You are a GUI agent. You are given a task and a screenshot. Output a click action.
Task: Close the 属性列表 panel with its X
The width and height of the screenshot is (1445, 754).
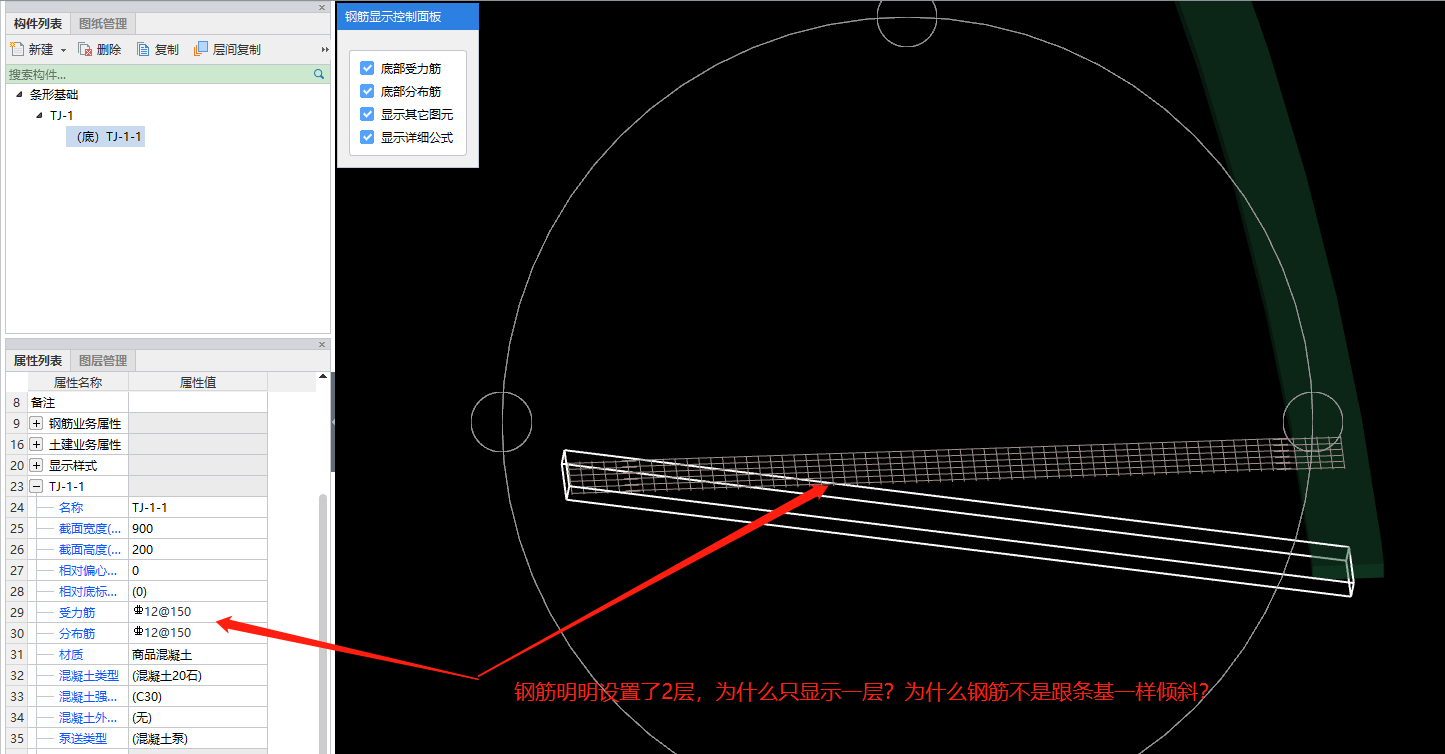click(x=322, y=344)
